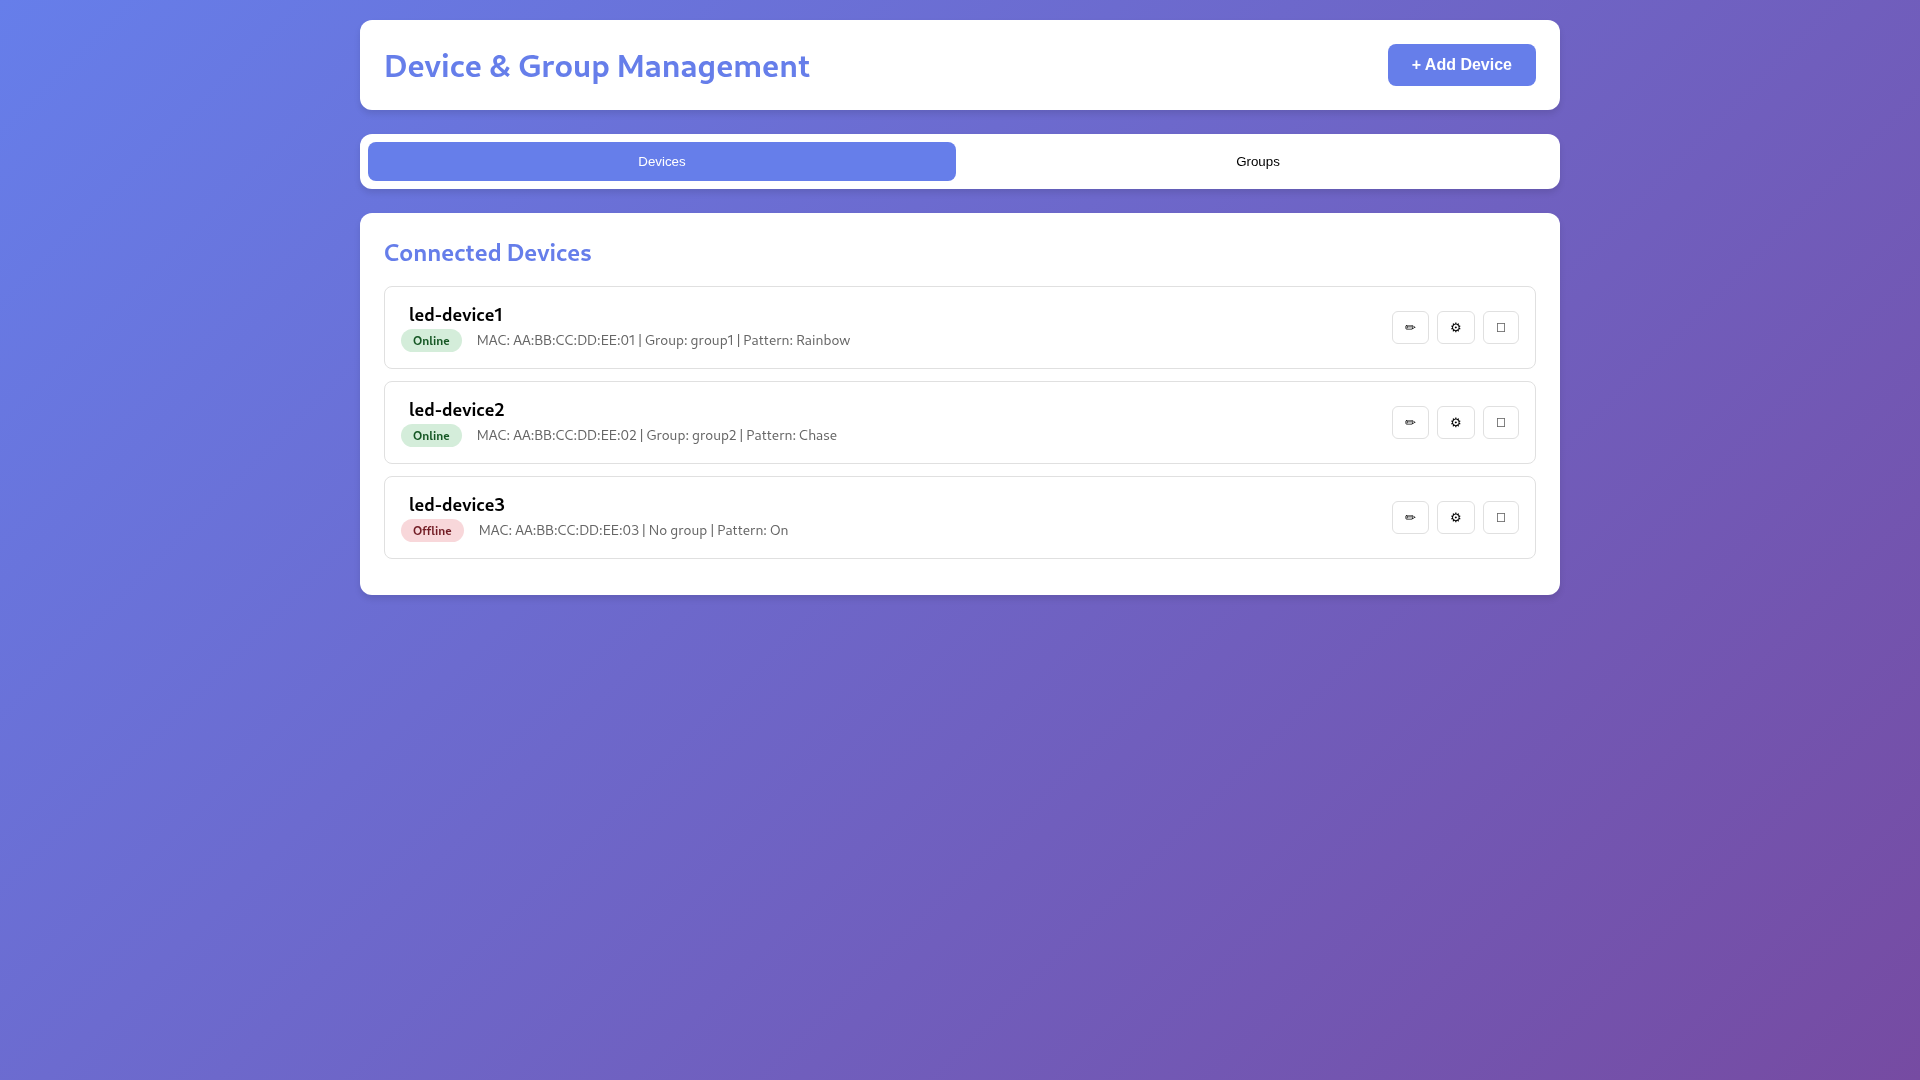The image size is (1920, 1080).
Task: Click the led-device1 name heading
Action: coord(455,314)
